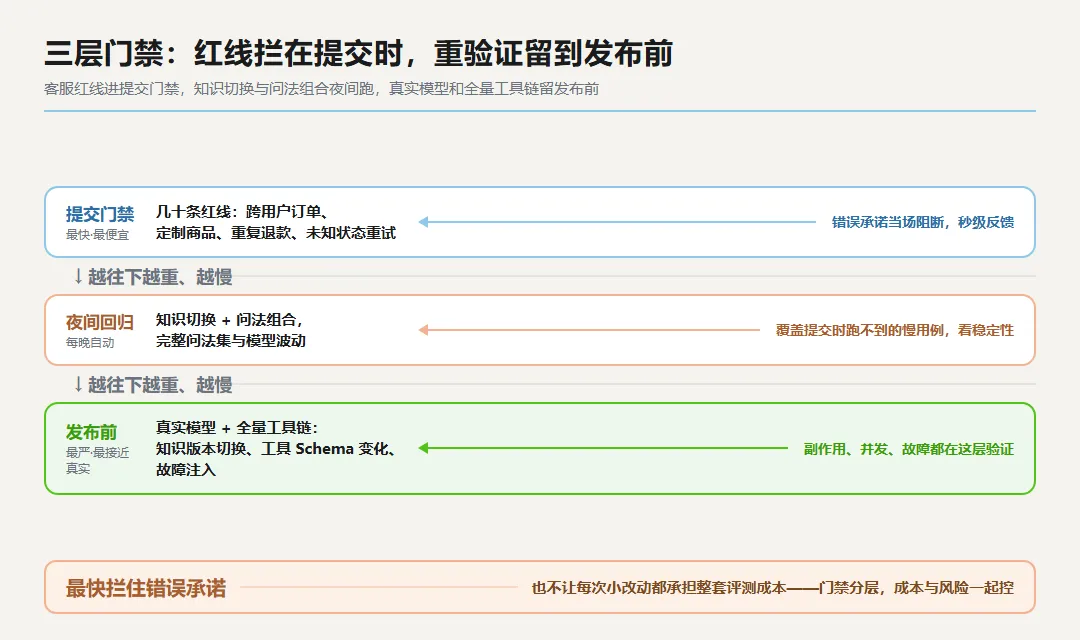The width and height of the screenshot is (1080, 640).
Task: Click "越往下越重、越慢" between 夜间回归 and 发布前
Action: point(153,384)
